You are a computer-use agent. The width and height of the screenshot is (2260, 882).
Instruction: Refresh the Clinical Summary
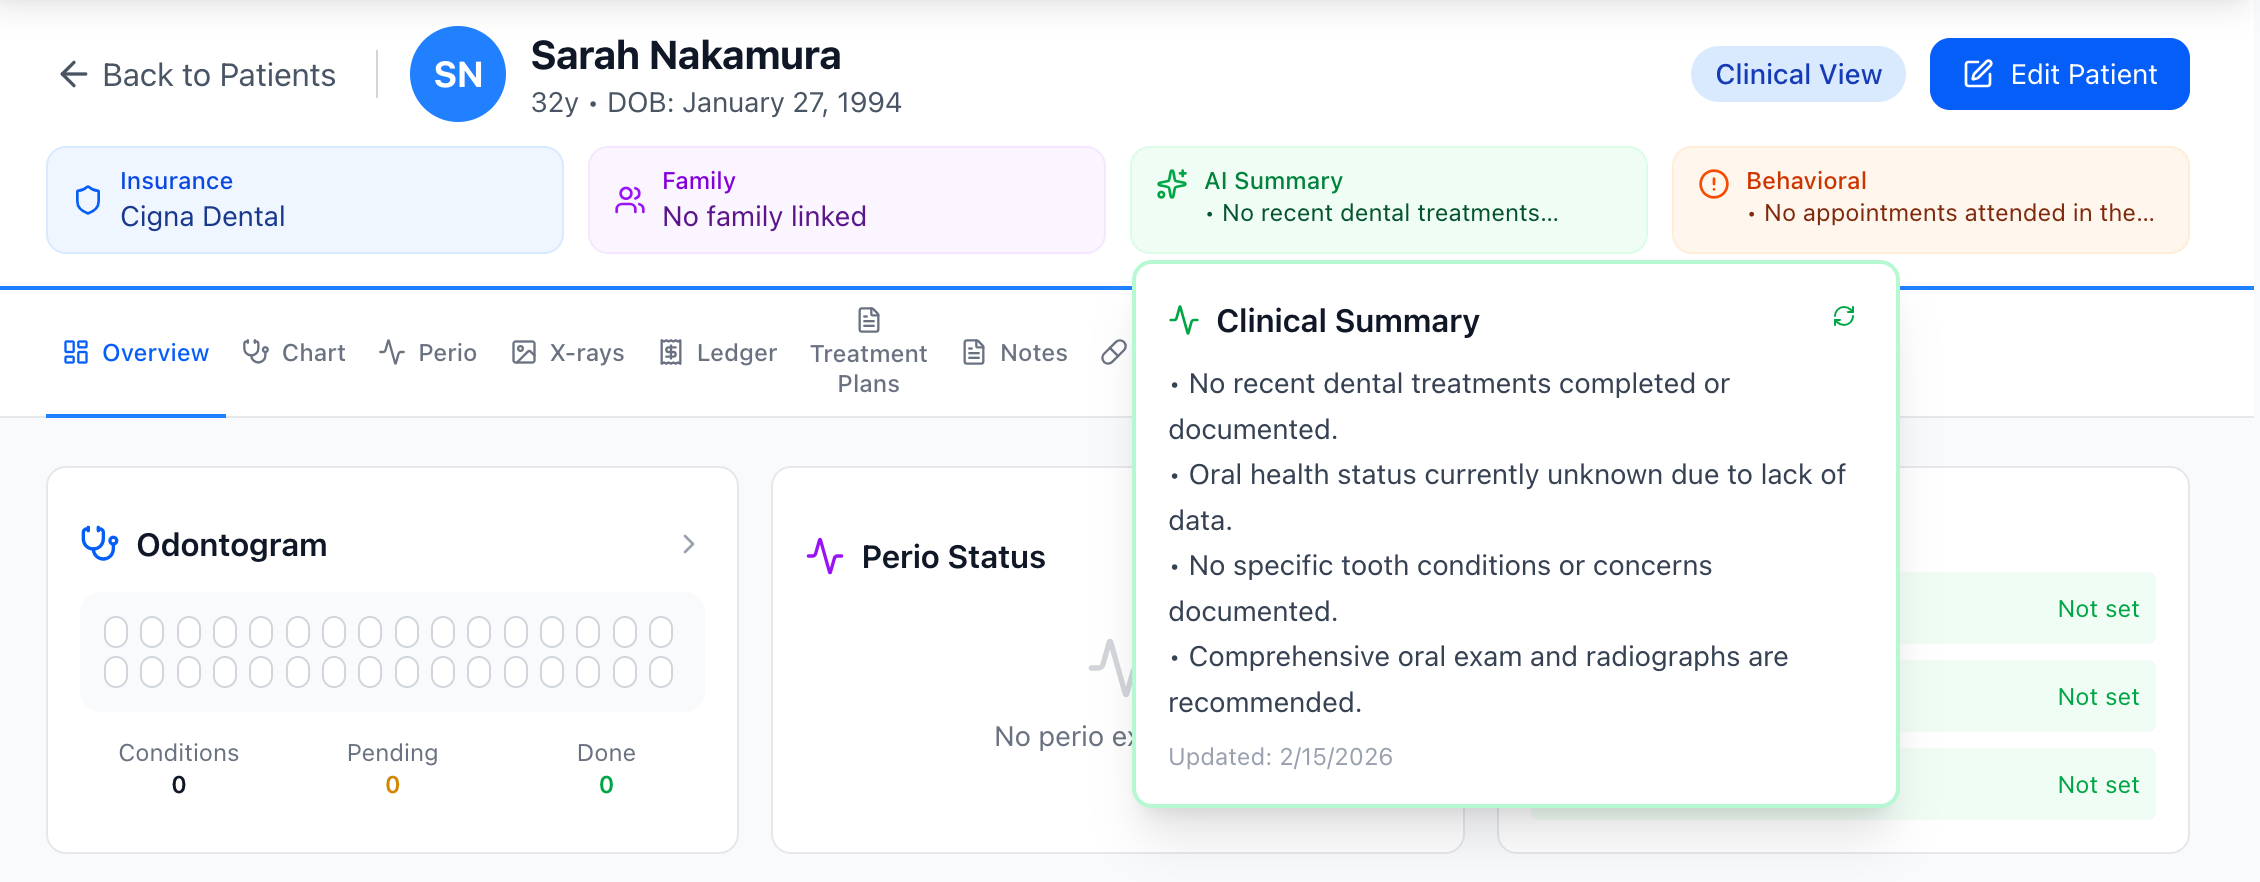pyautogui.click(x=1844, y=316)
